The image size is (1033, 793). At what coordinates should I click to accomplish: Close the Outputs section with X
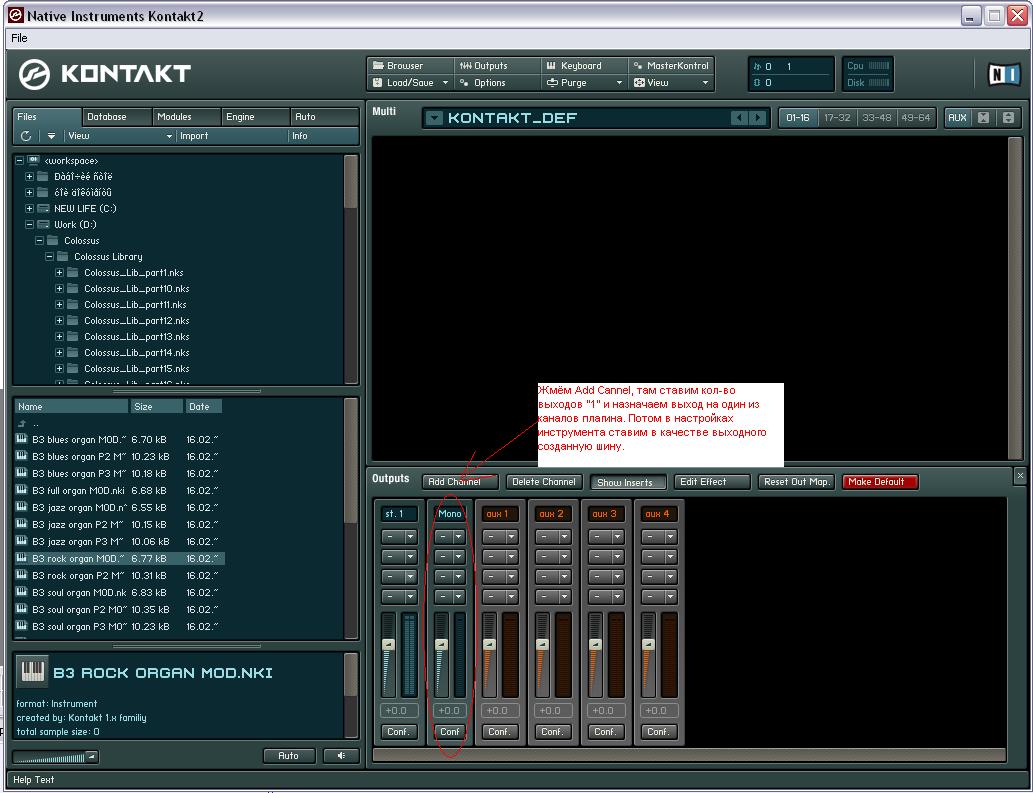click(x=1020, y=475)
